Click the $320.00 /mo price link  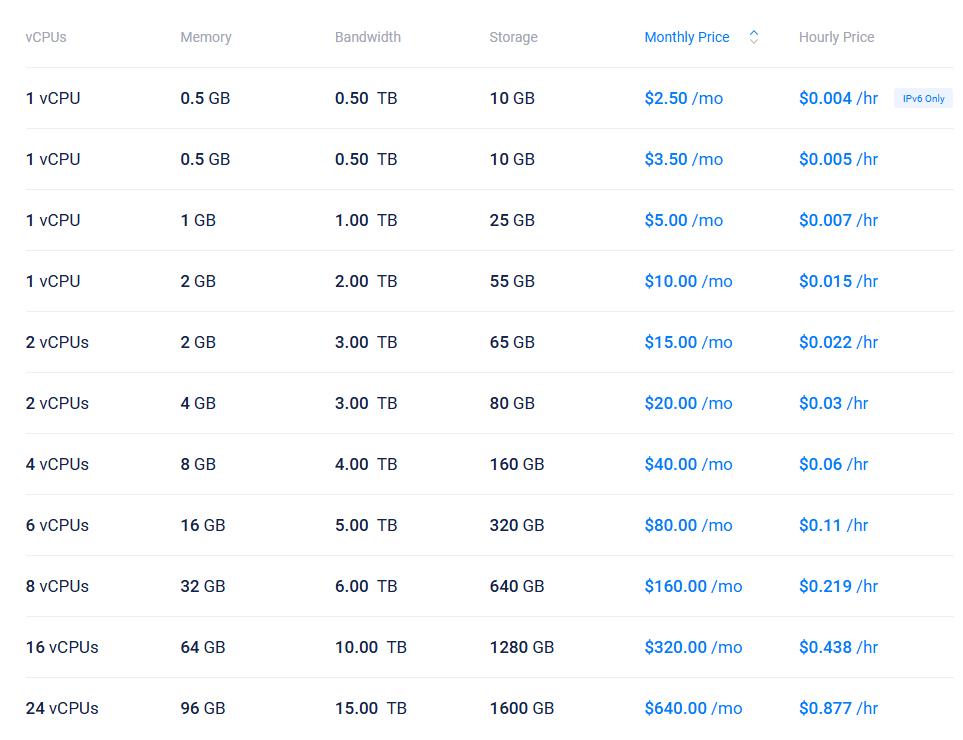click(x=693, y=647)
